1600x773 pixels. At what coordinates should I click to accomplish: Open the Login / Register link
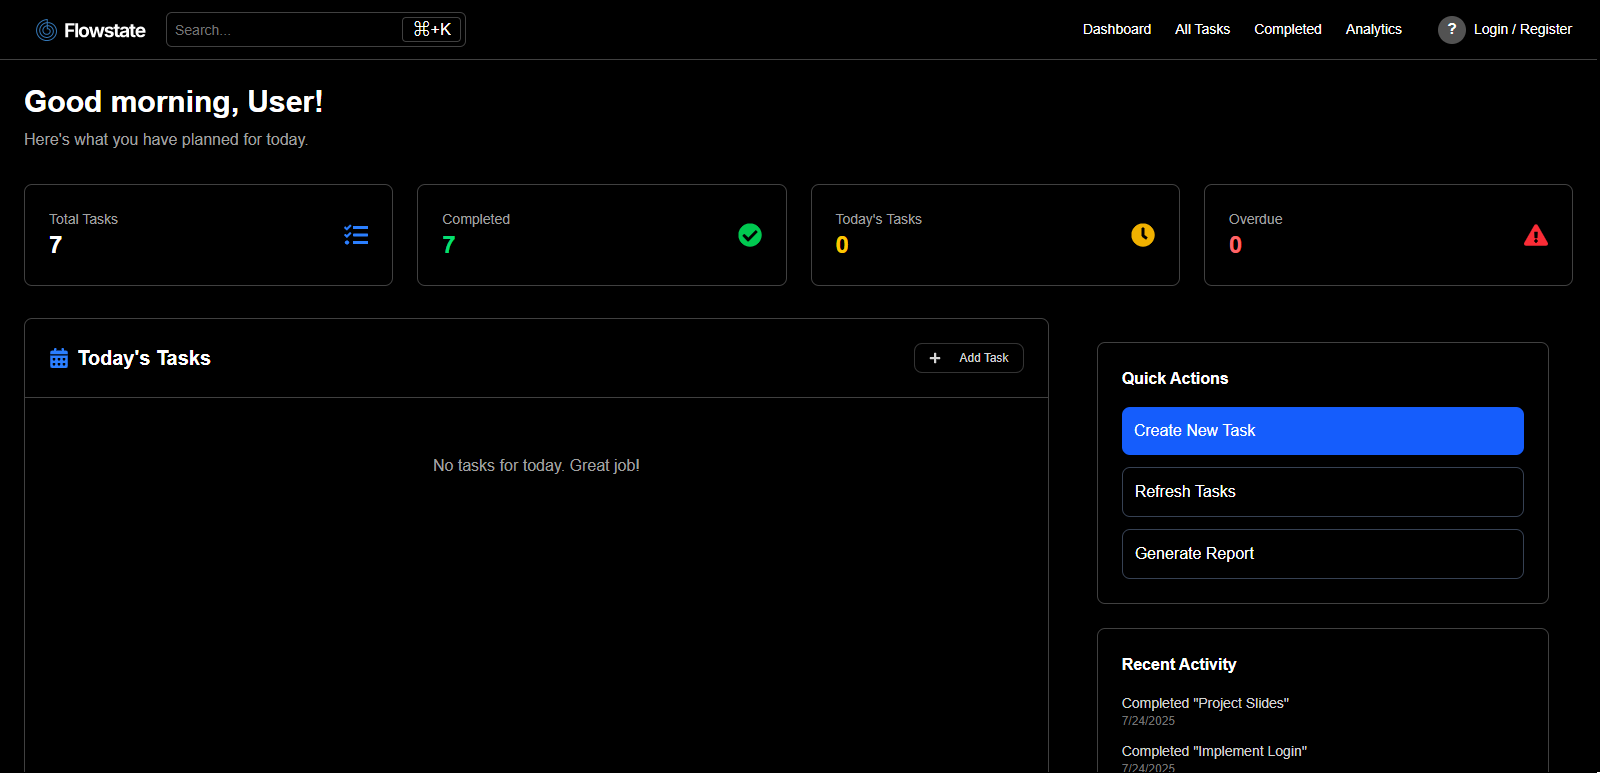point(1522,30)
